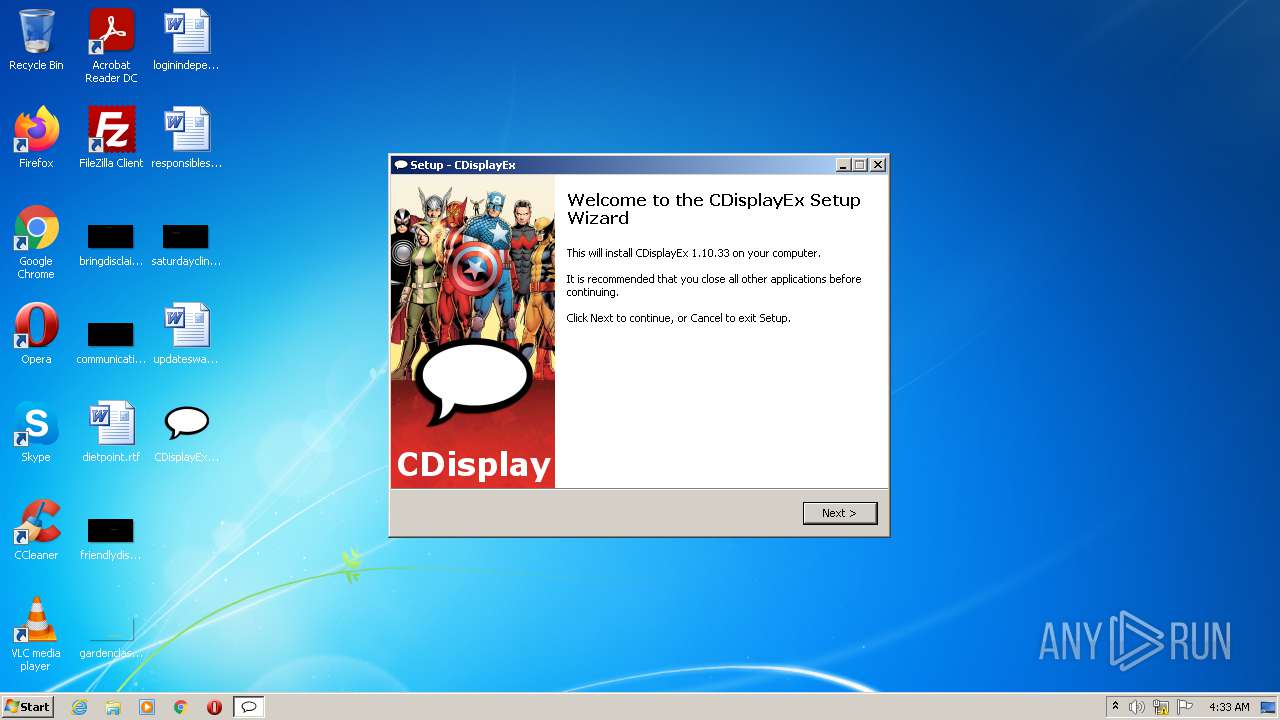Click the Next button in Setup wizard

click(840, 513)
